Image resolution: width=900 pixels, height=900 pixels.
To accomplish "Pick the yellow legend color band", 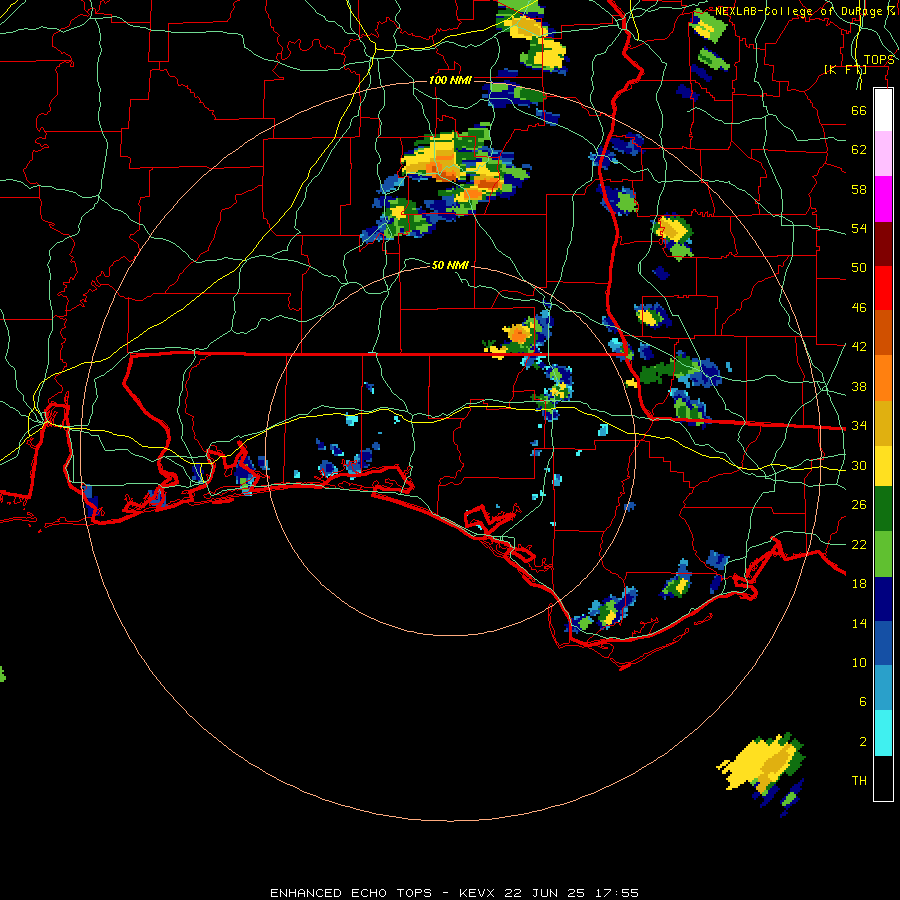I will [x=883, y=466].
